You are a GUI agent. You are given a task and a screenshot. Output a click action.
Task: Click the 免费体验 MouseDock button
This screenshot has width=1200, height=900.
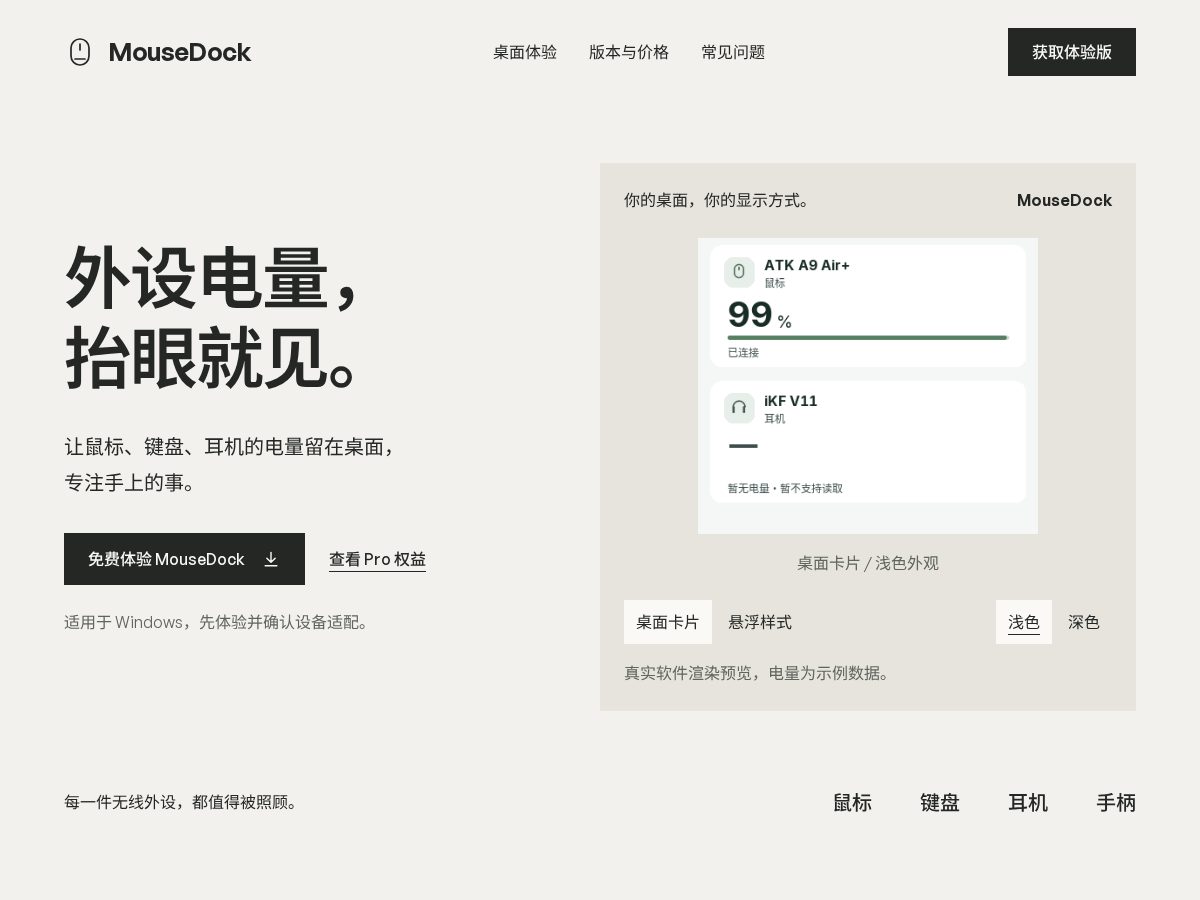[x=184, y=559]
